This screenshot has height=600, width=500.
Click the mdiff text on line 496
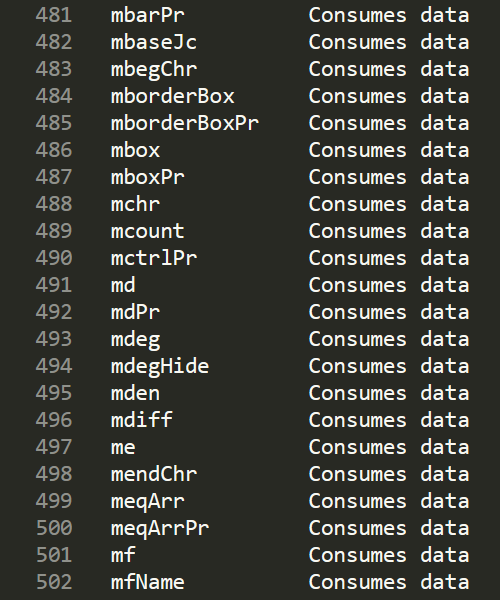pos(142,420)
